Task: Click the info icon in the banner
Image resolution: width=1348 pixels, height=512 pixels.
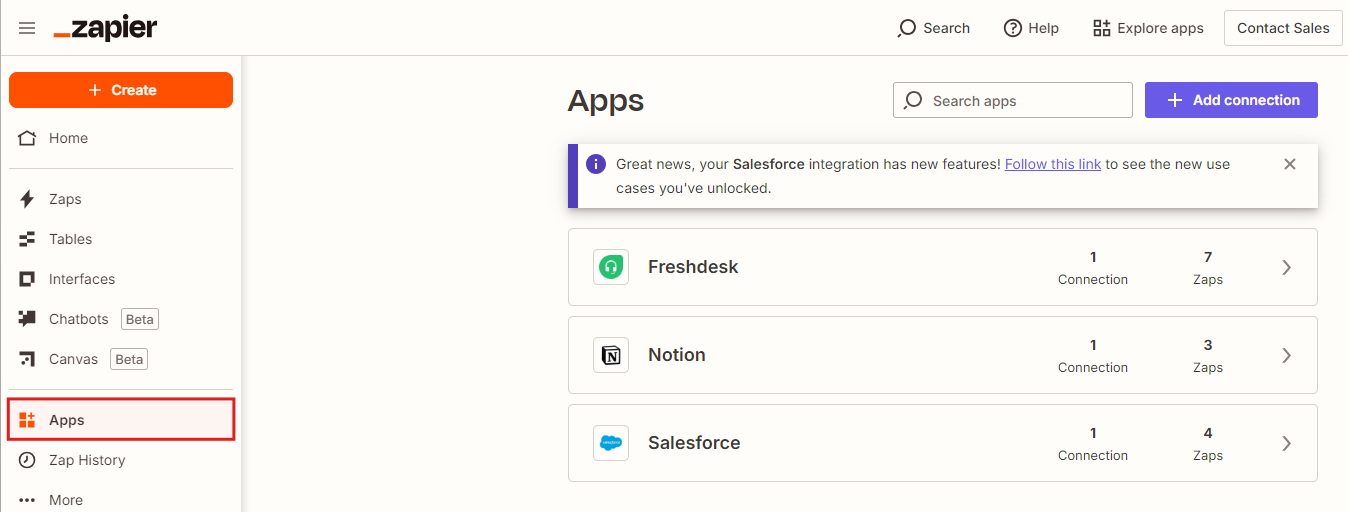Action: (596, 164)
